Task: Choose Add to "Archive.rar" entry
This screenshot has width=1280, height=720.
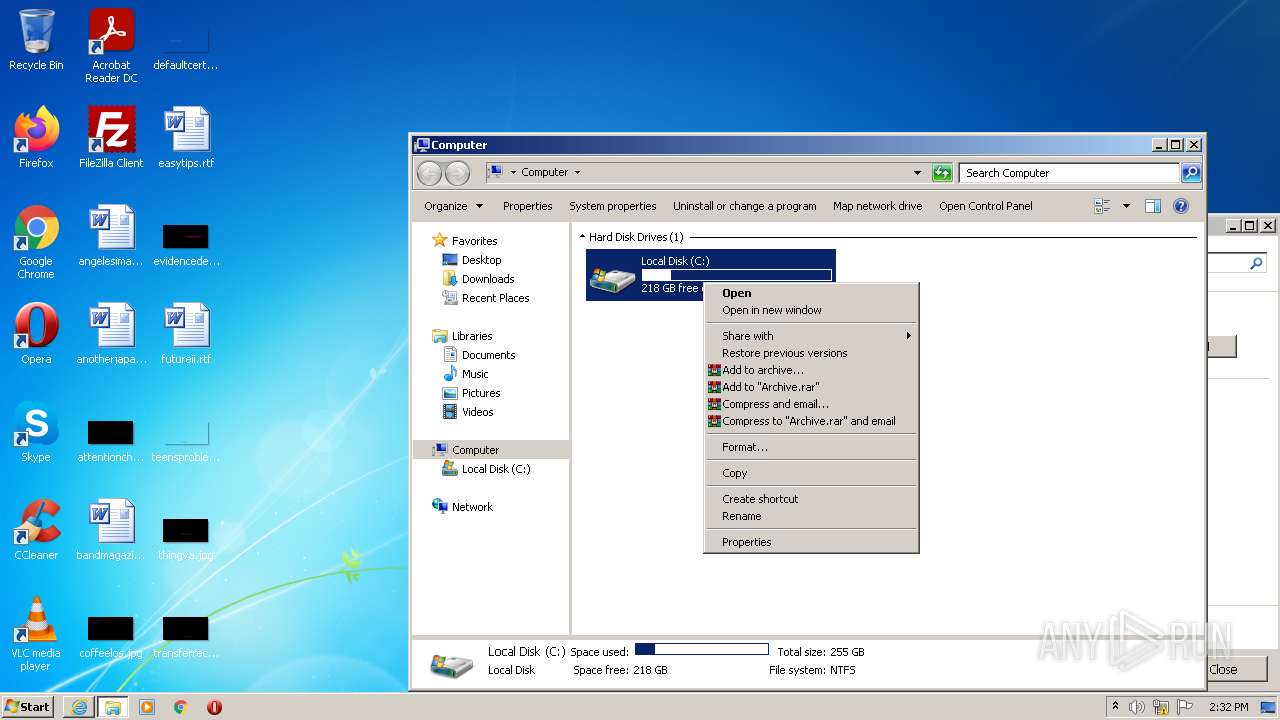Action: (811, 387)
